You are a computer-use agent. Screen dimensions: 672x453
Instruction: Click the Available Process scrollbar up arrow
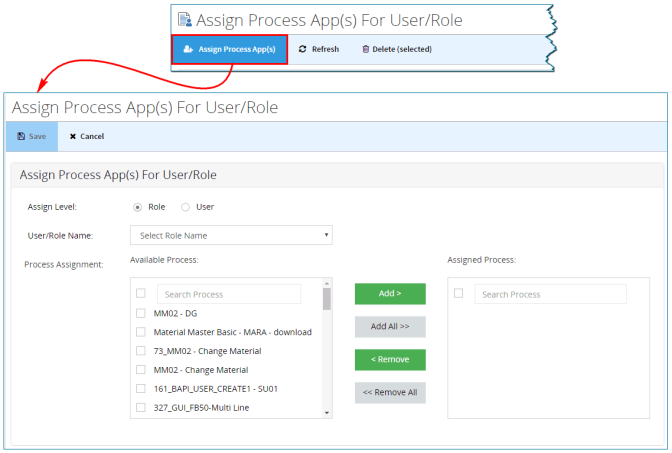(327, 283)
